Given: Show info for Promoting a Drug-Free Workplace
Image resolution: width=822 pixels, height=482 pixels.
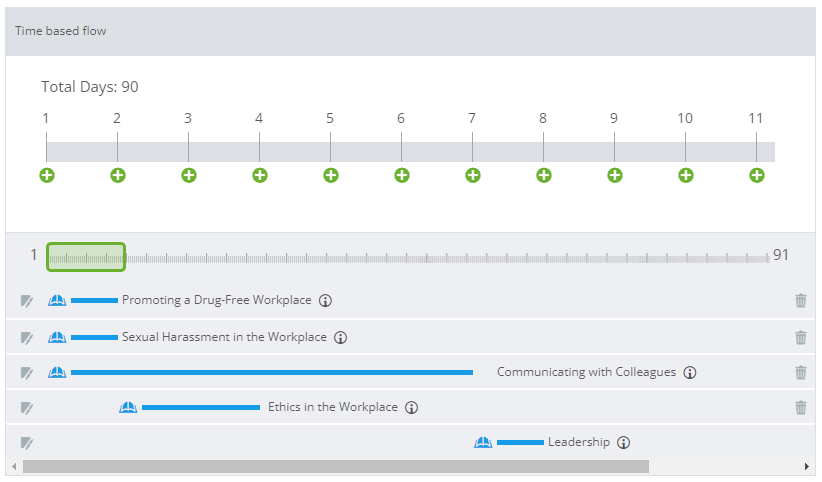Looking at the screenshot, I should coord(325,301).
